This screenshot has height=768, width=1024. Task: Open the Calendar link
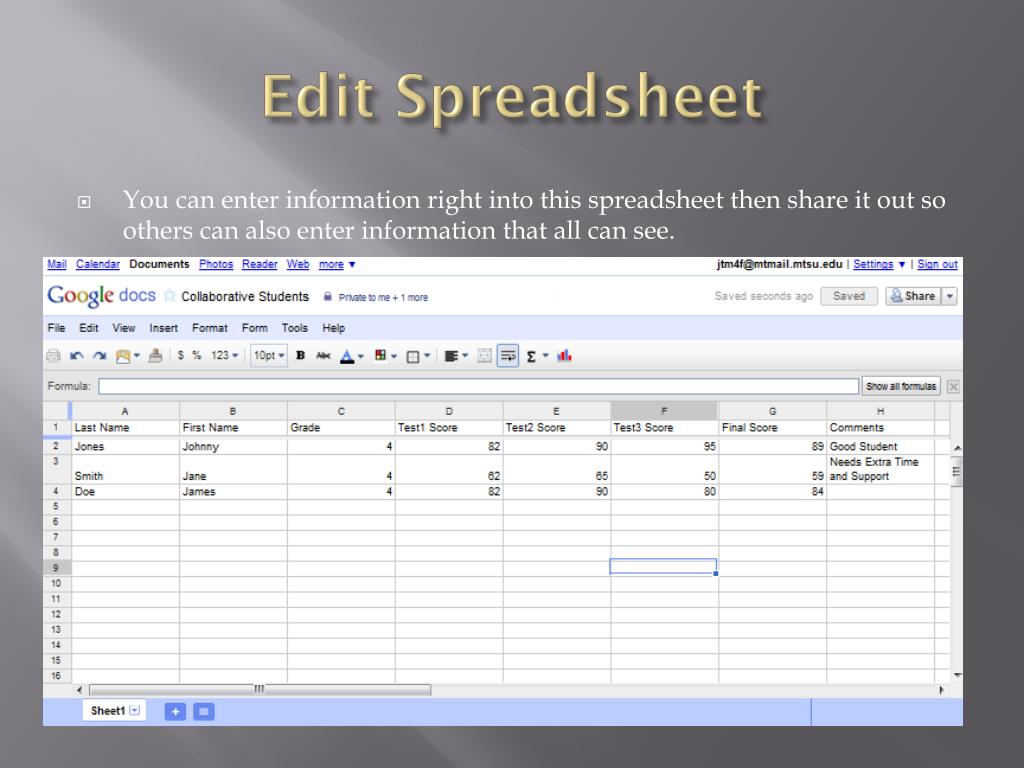(x=97, y=264)
